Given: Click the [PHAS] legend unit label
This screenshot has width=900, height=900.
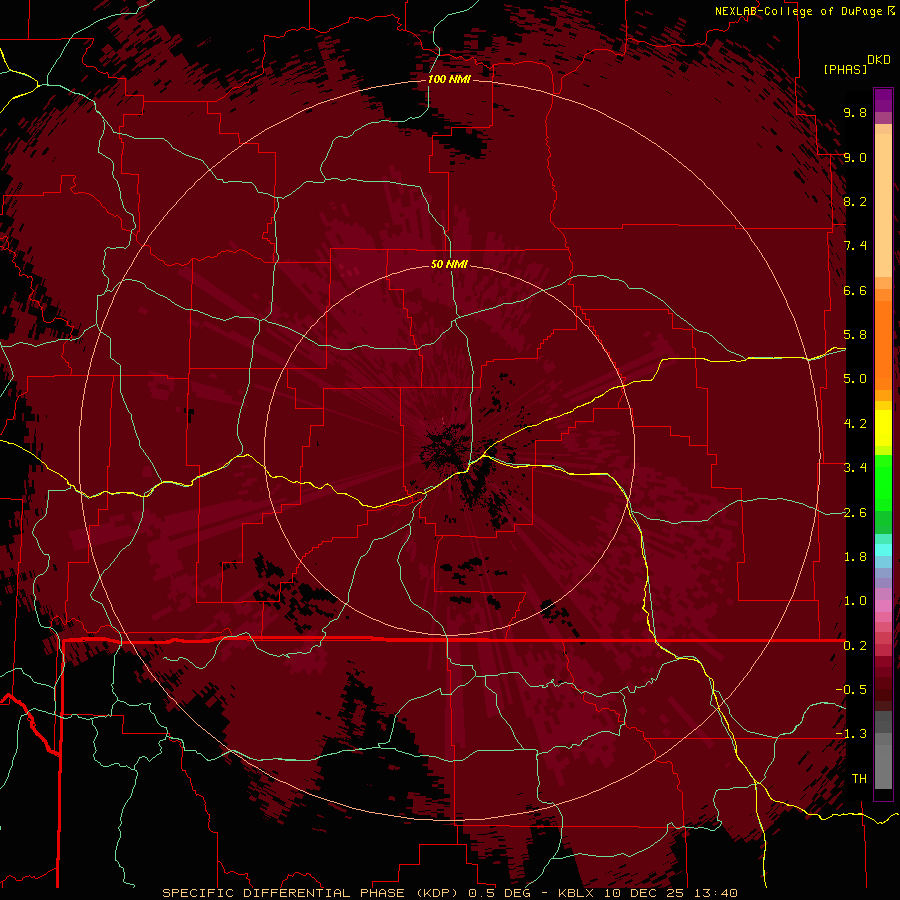Looking at the screenshot, I should (x=845, y=70).
